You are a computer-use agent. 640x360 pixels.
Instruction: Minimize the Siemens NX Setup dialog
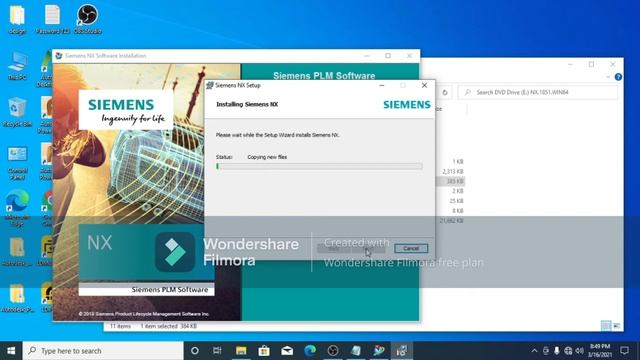[382, 85]
